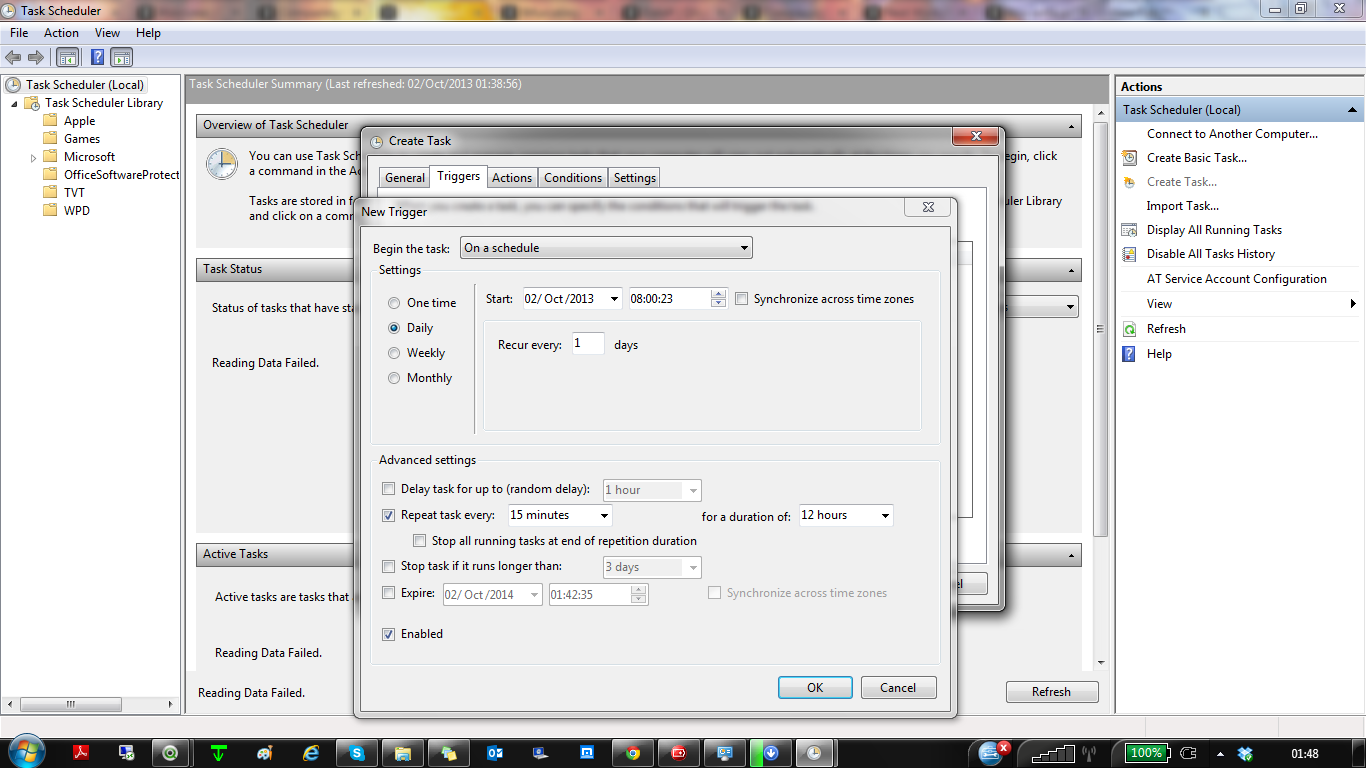
Task: Click the Disable All Tasks History icon
Action: point(1129,254)
